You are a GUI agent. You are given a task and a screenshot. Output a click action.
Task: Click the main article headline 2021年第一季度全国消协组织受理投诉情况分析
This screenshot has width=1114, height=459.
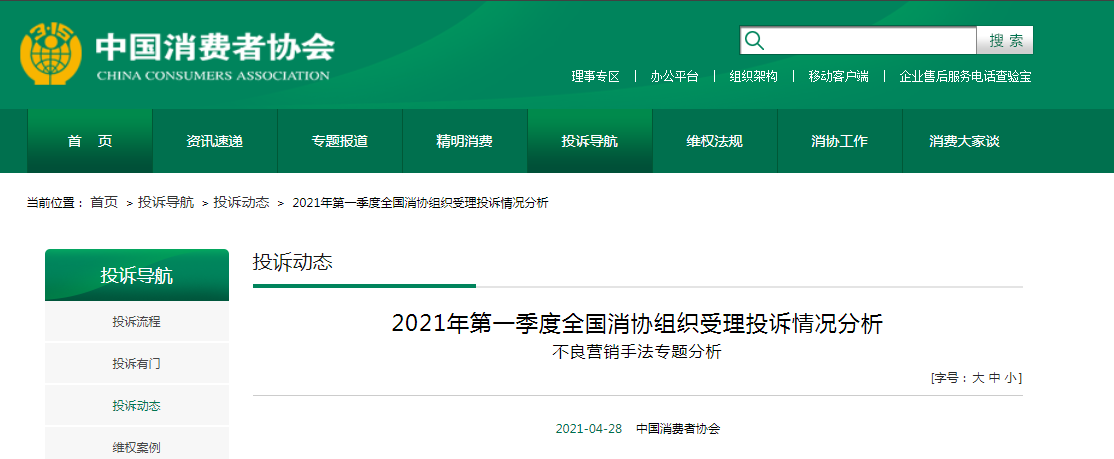point(637,324)
